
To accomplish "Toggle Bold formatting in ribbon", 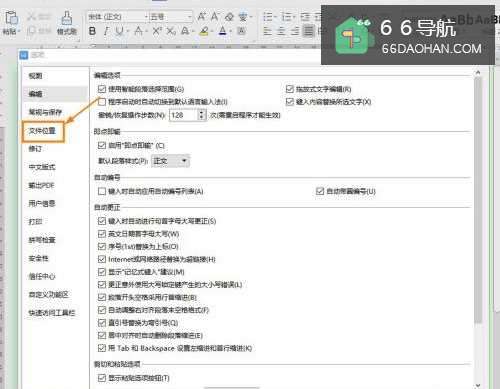I will click(93, 31).
